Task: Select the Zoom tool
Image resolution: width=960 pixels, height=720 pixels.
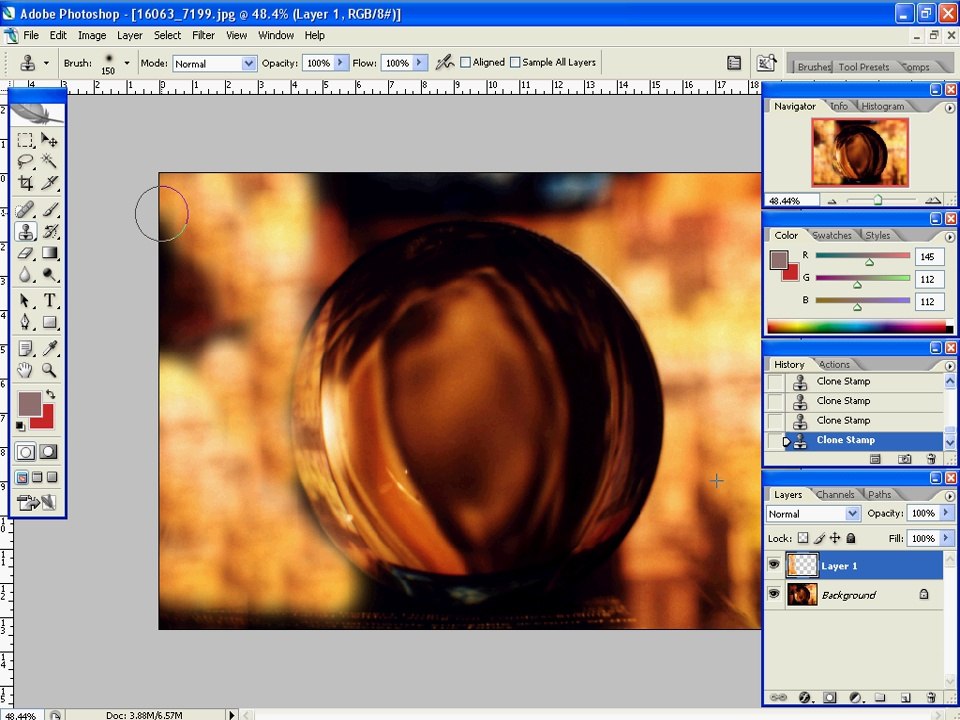Action: pos(50,370)
